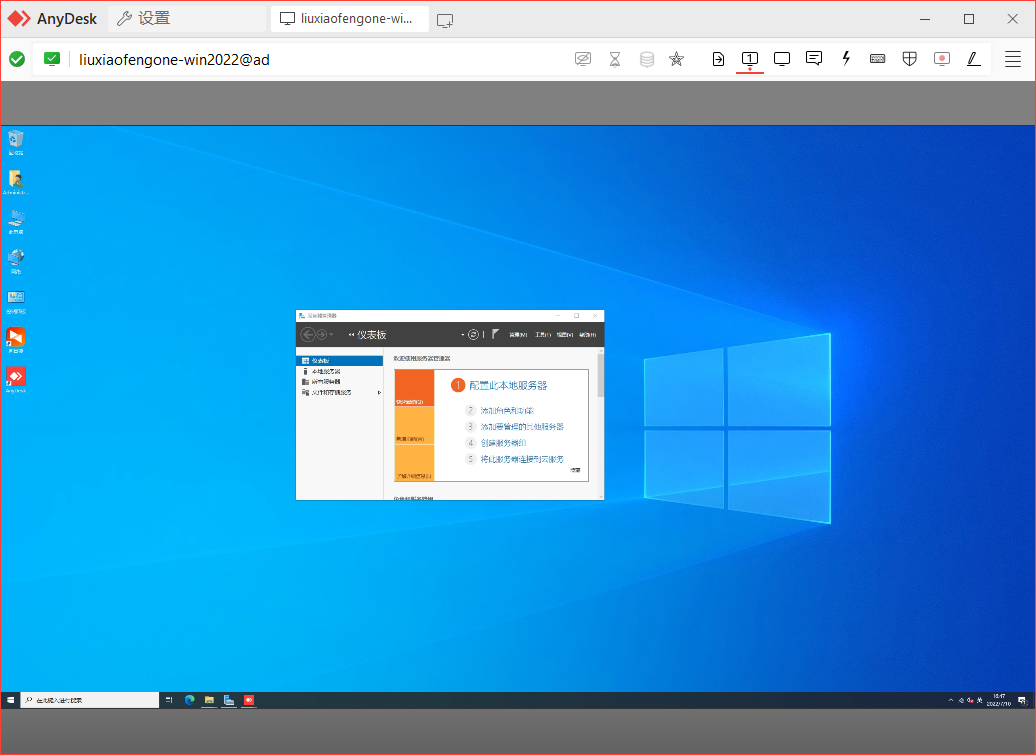Screen dimensions: 1036x755
Task: Open a new session tab button
Action: click(x=445, y=19)
